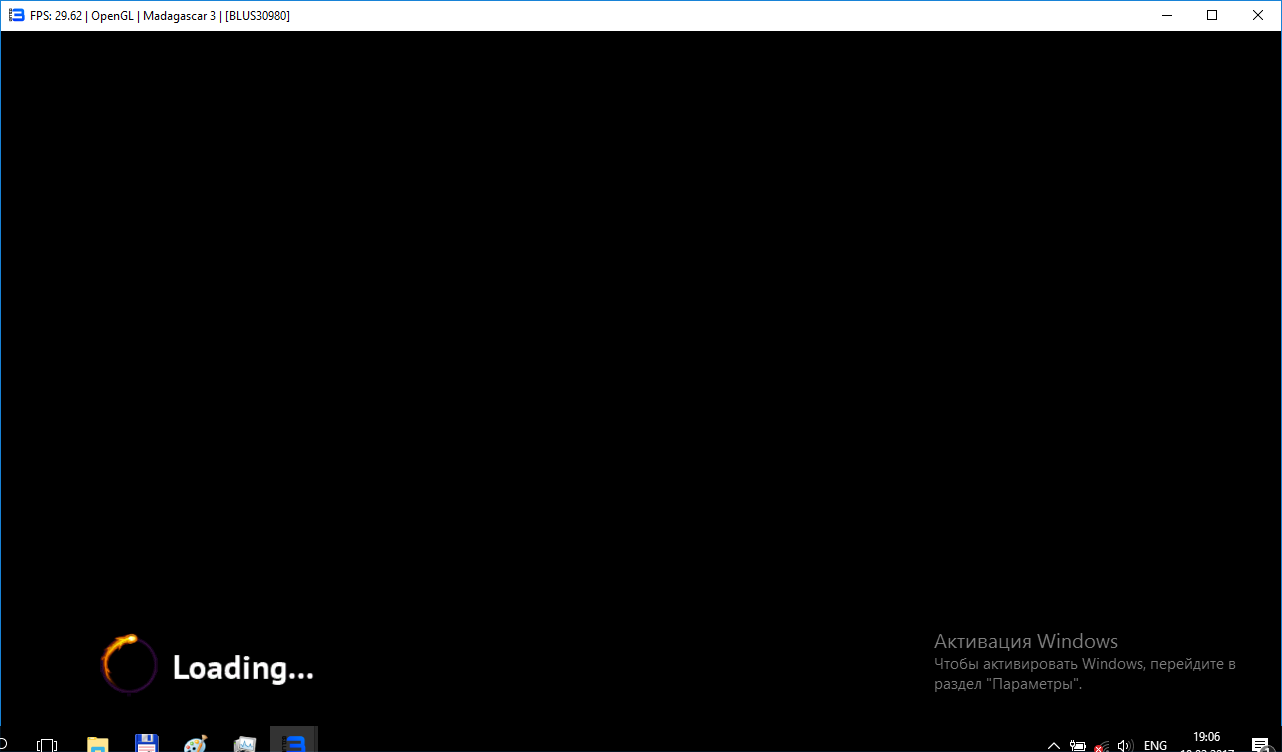
Task: Switch the ENG input language indicator
Action: [x=1155, y=746]
